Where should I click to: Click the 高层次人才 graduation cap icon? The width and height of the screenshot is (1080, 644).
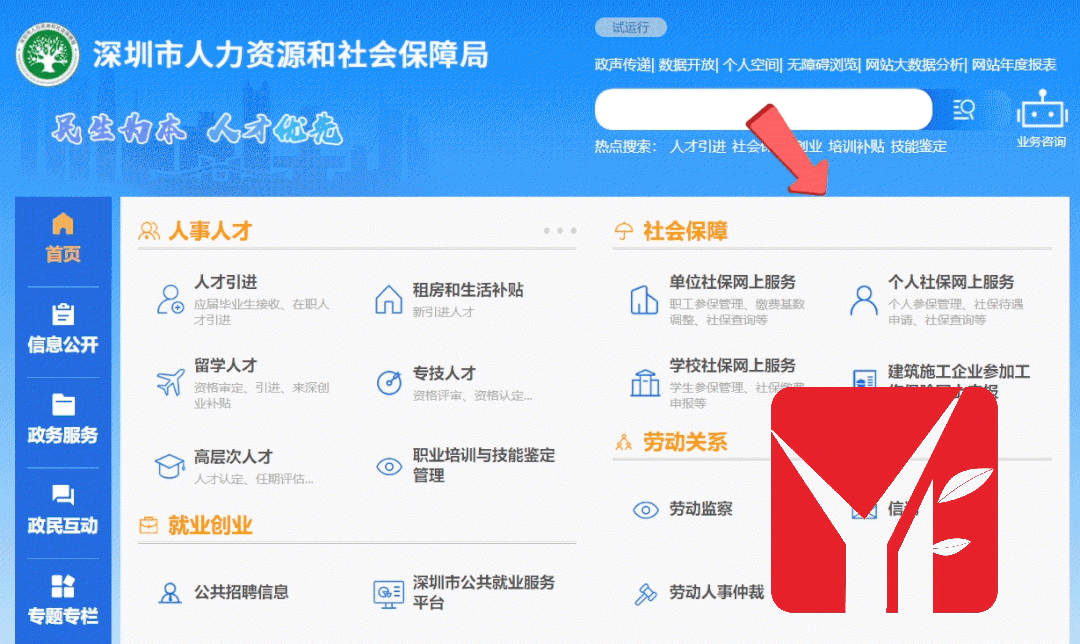(x=169, y=466)
